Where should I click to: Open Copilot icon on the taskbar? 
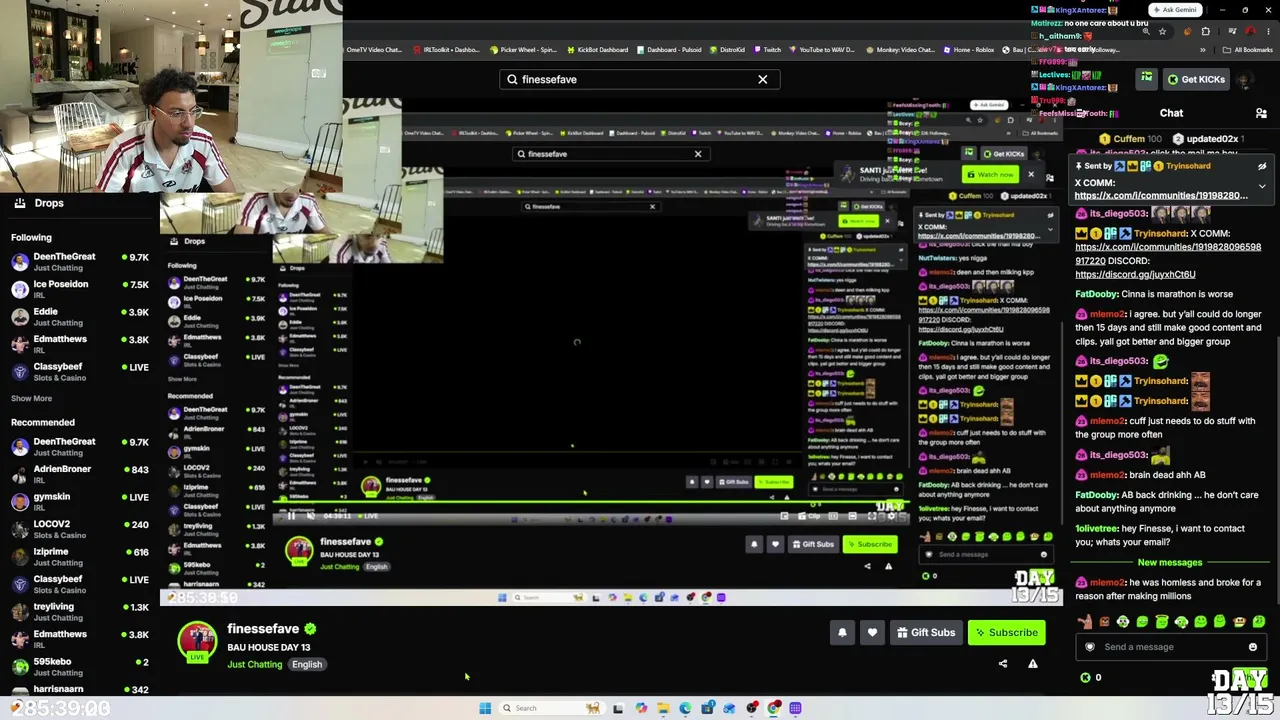(x=641, y=708)
